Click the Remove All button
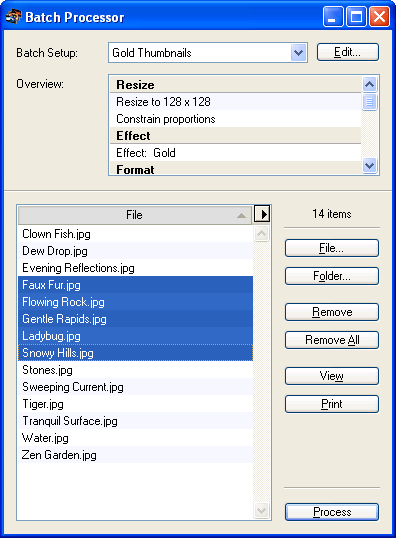This screenshot has width=396, height=538. pos(332,340)
